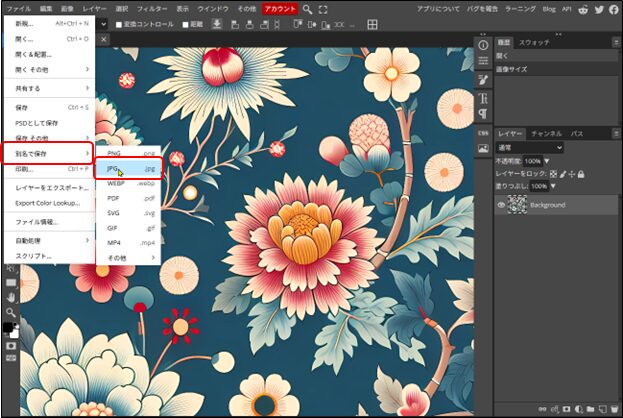
Task: Click the four-square grid icon in options bar
Action: (x=372, y=25)
